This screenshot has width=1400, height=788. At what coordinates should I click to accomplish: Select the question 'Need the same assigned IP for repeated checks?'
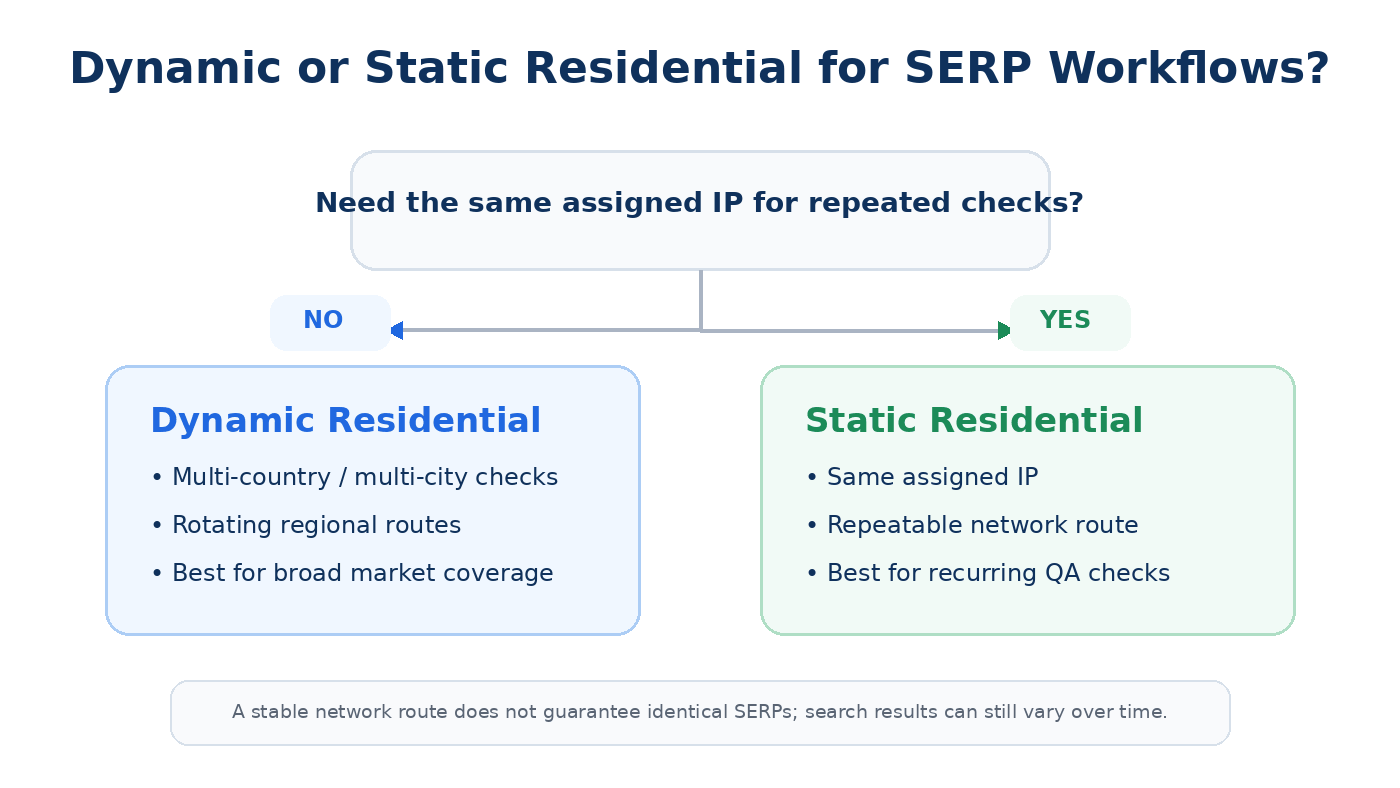point(699,203)
